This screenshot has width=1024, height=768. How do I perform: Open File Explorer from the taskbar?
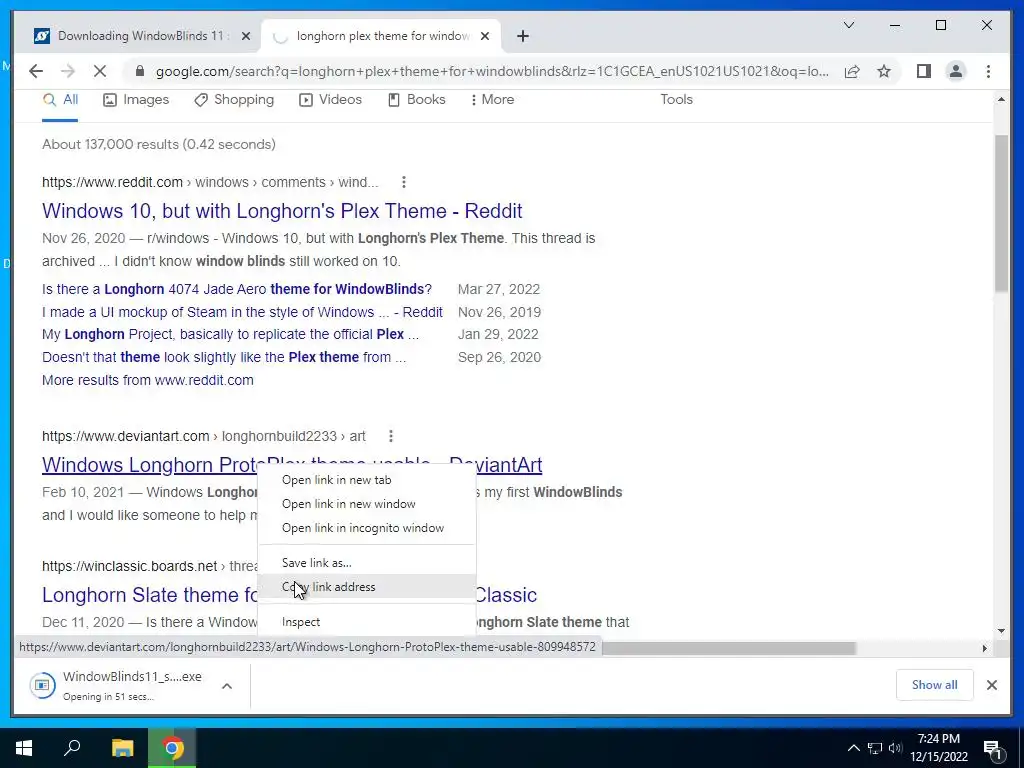pos(122,748)
